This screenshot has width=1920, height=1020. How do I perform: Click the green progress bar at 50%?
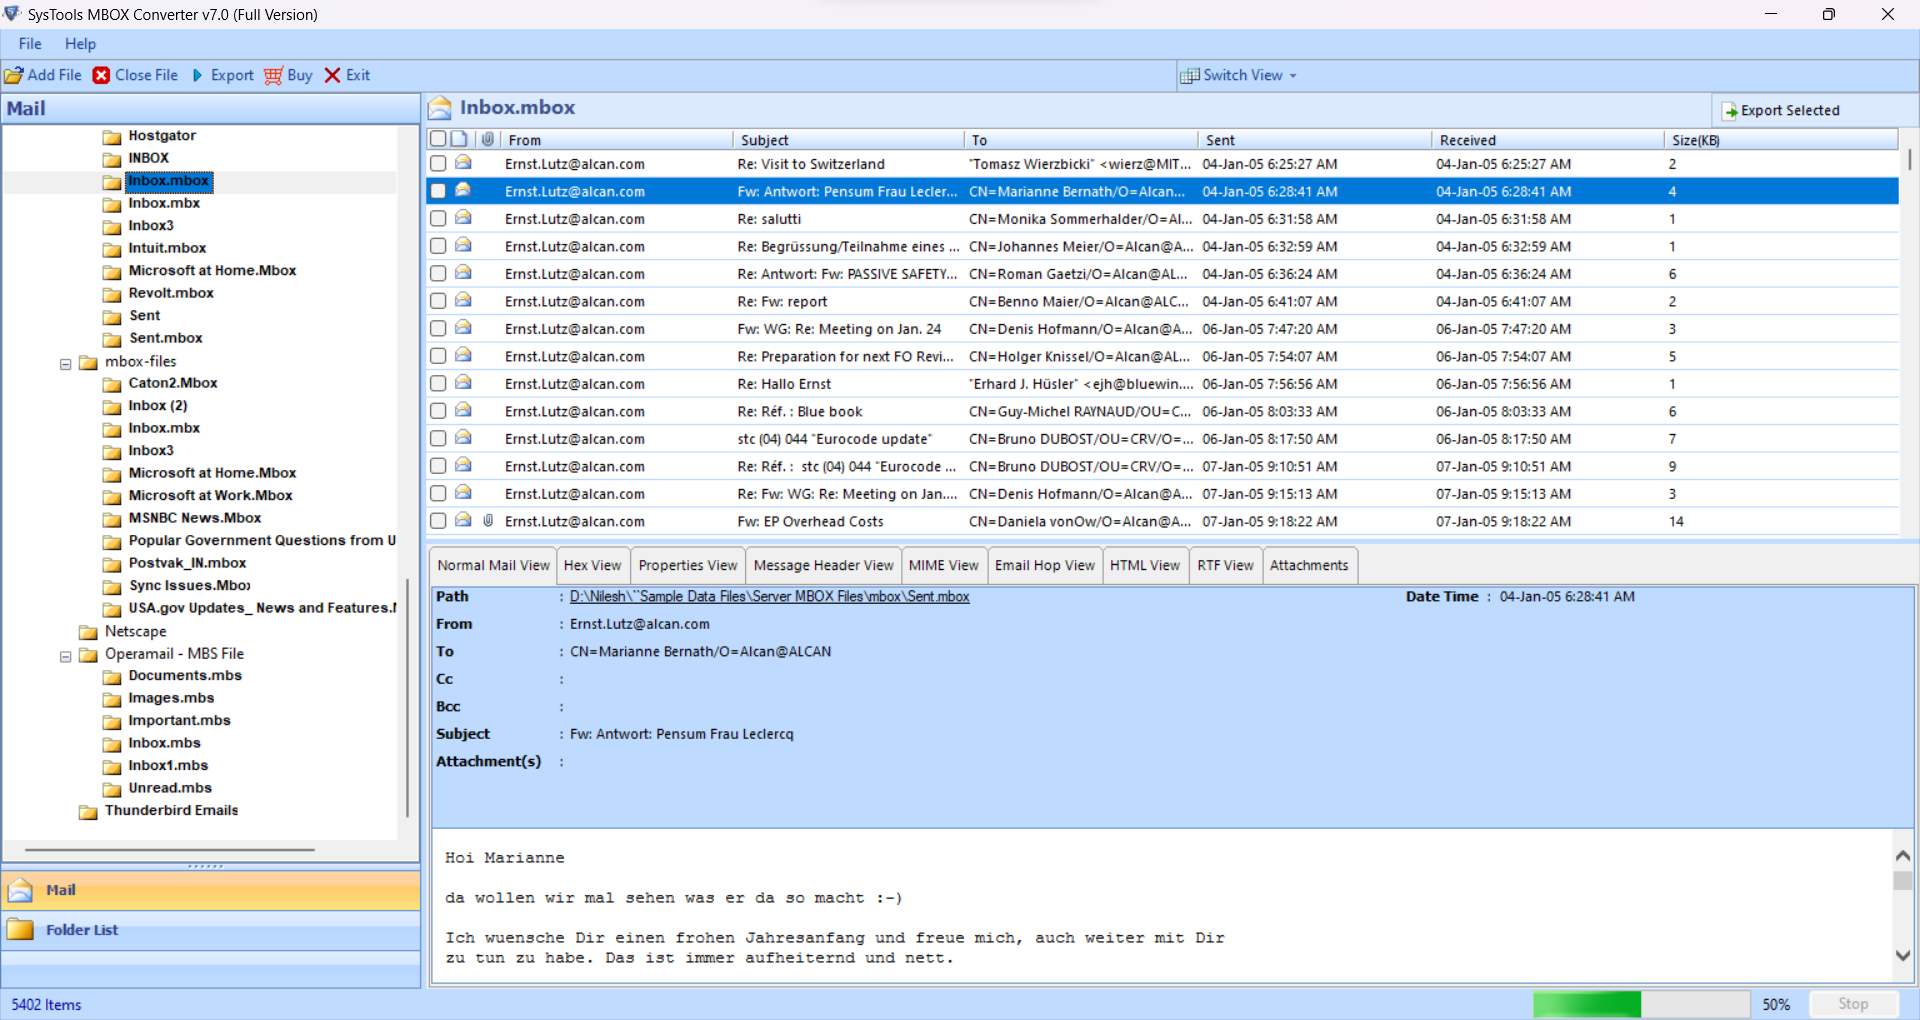pos(1587,1004)
